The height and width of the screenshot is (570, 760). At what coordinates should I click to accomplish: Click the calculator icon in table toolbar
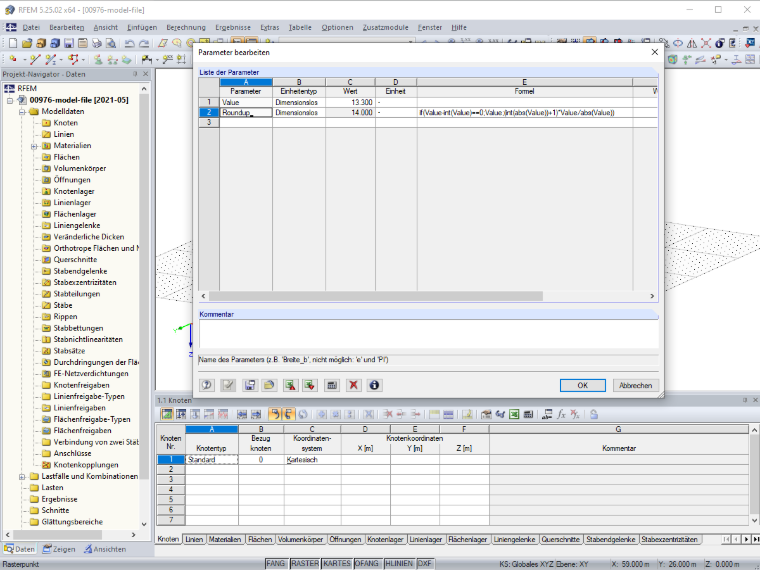[528, 414]
